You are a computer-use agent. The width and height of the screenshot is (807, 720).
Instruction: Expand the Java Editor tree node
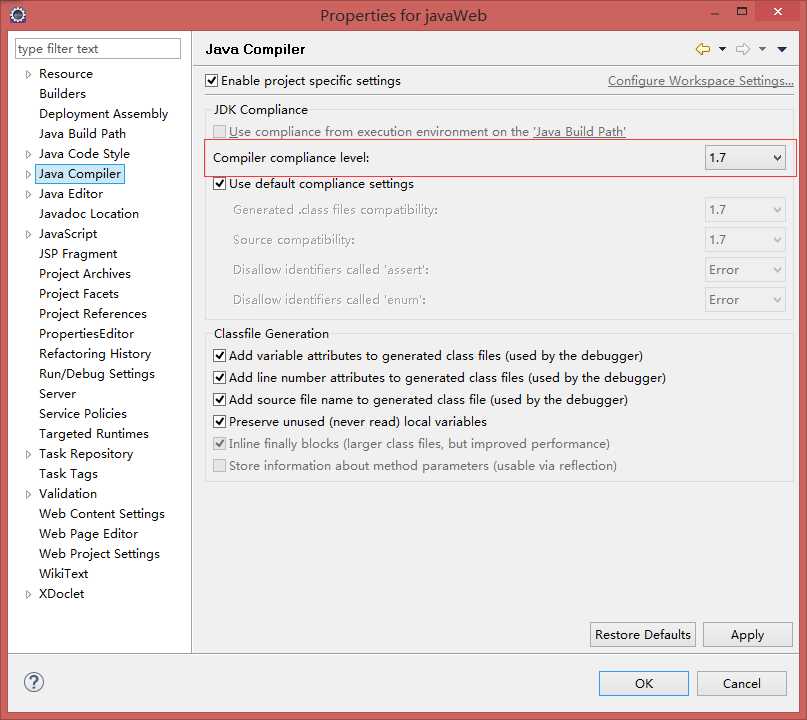point(28,194)
